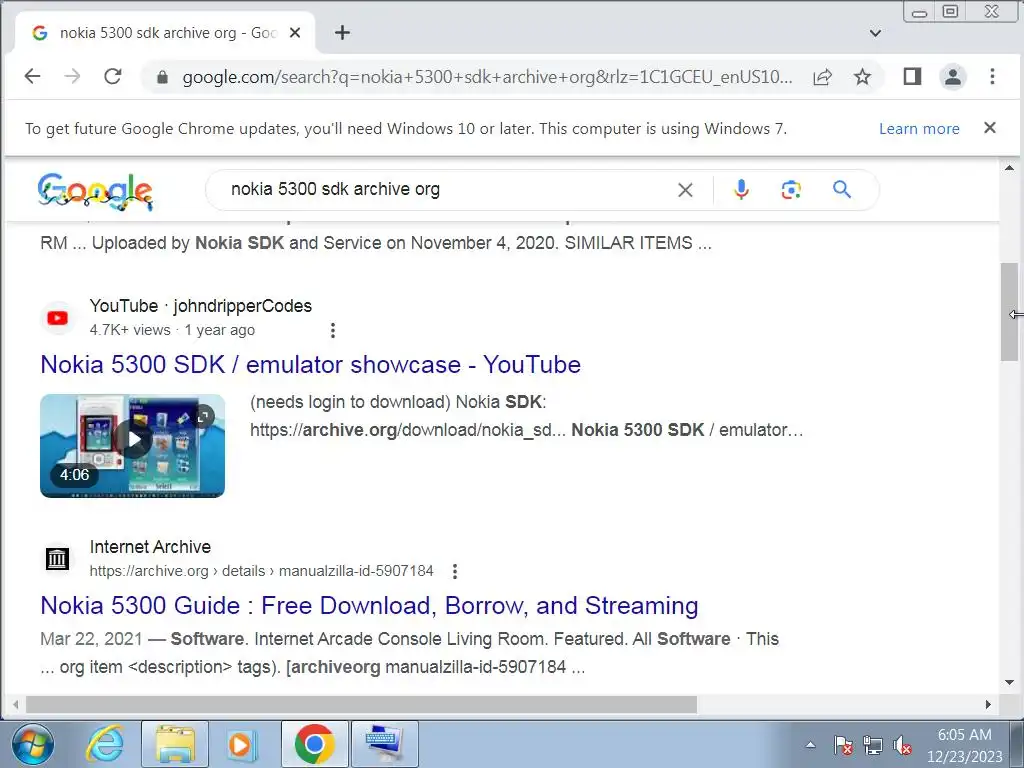Click the address bar URL
The image size is (1024, 768).
[487, 77]
